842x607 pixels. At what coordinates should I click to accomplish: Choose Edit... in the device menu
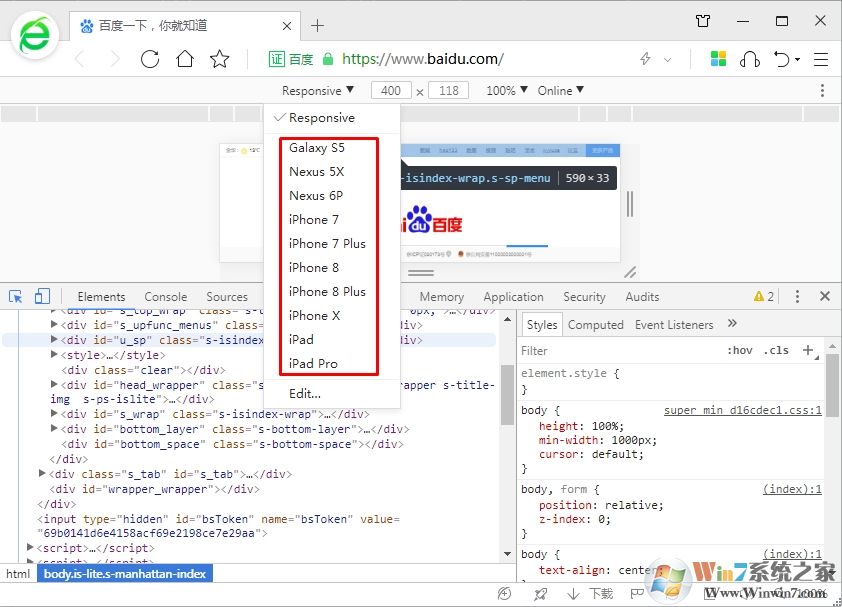coord(305,393)
